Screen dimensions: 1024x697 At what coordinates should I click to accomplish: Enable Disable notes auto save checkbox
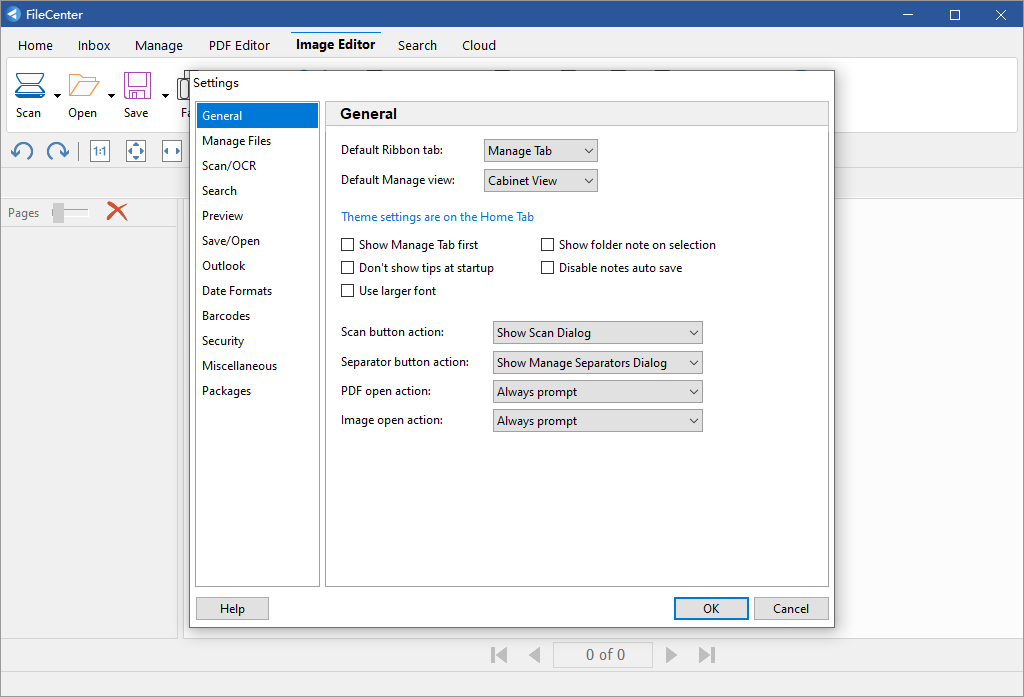click(547, 268)
